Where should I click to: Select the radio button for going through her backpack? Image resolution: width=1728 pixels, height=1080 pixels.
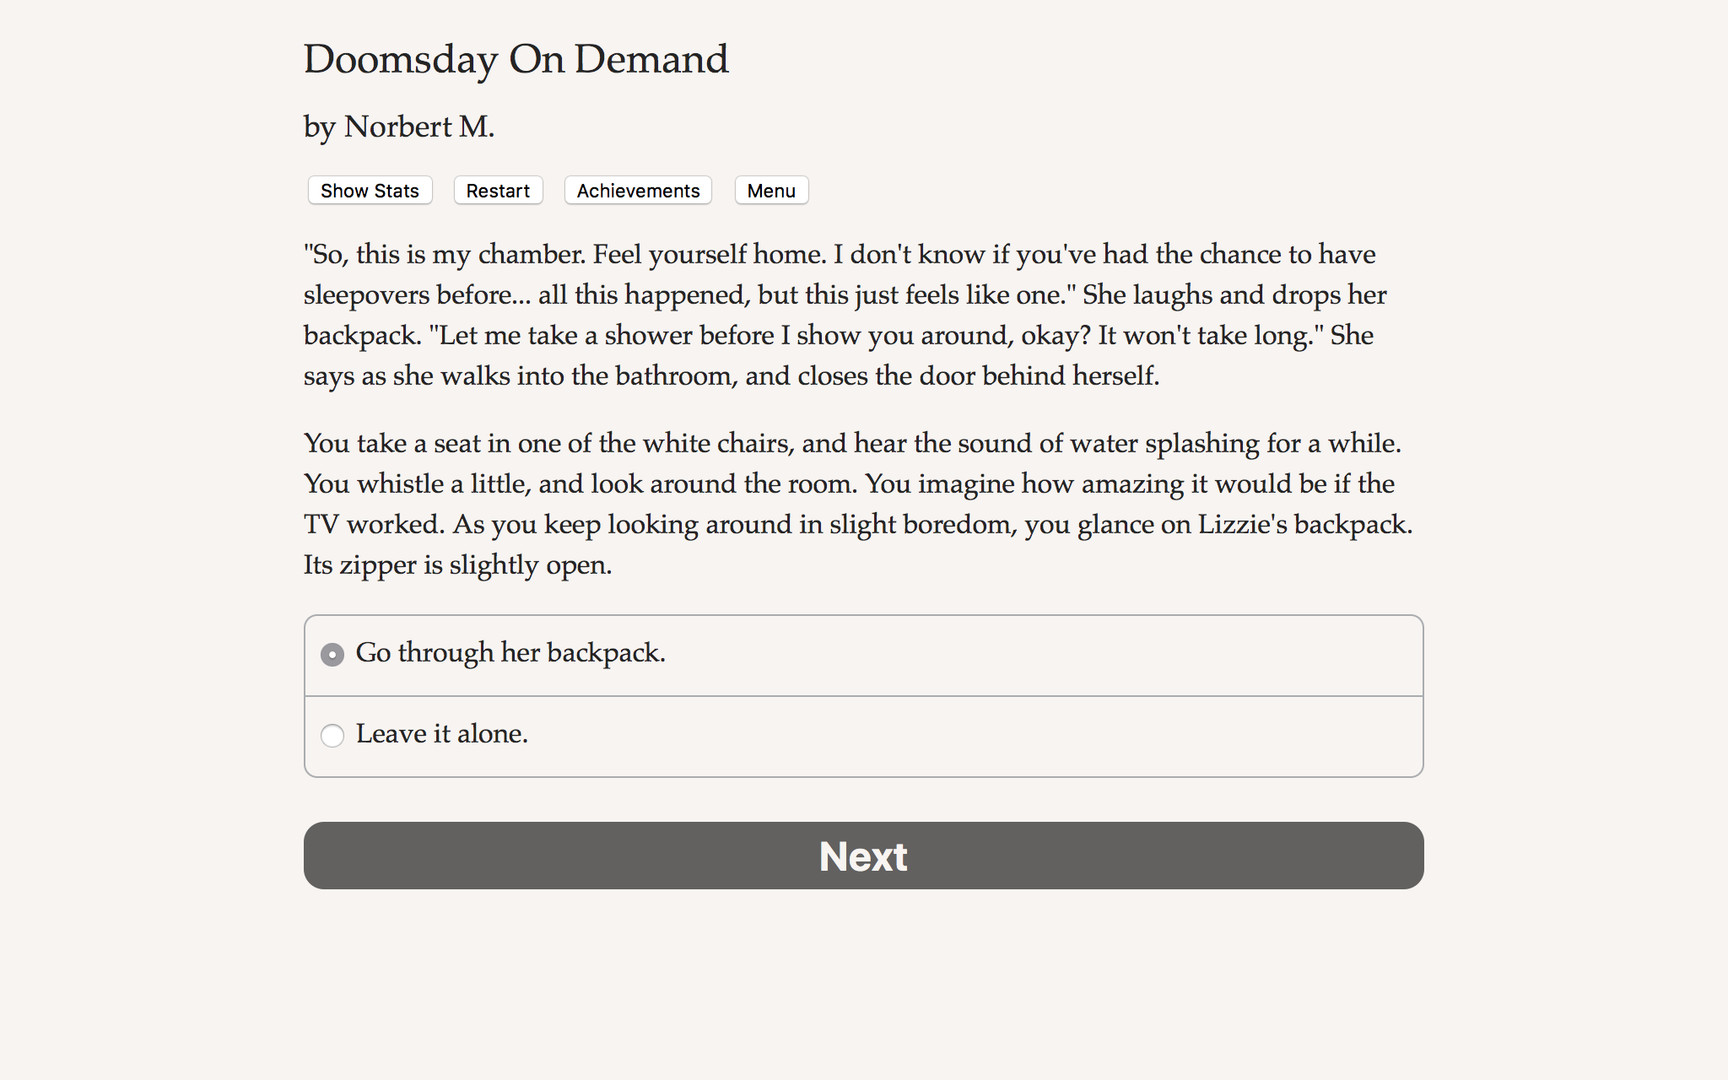coord(332,654)
